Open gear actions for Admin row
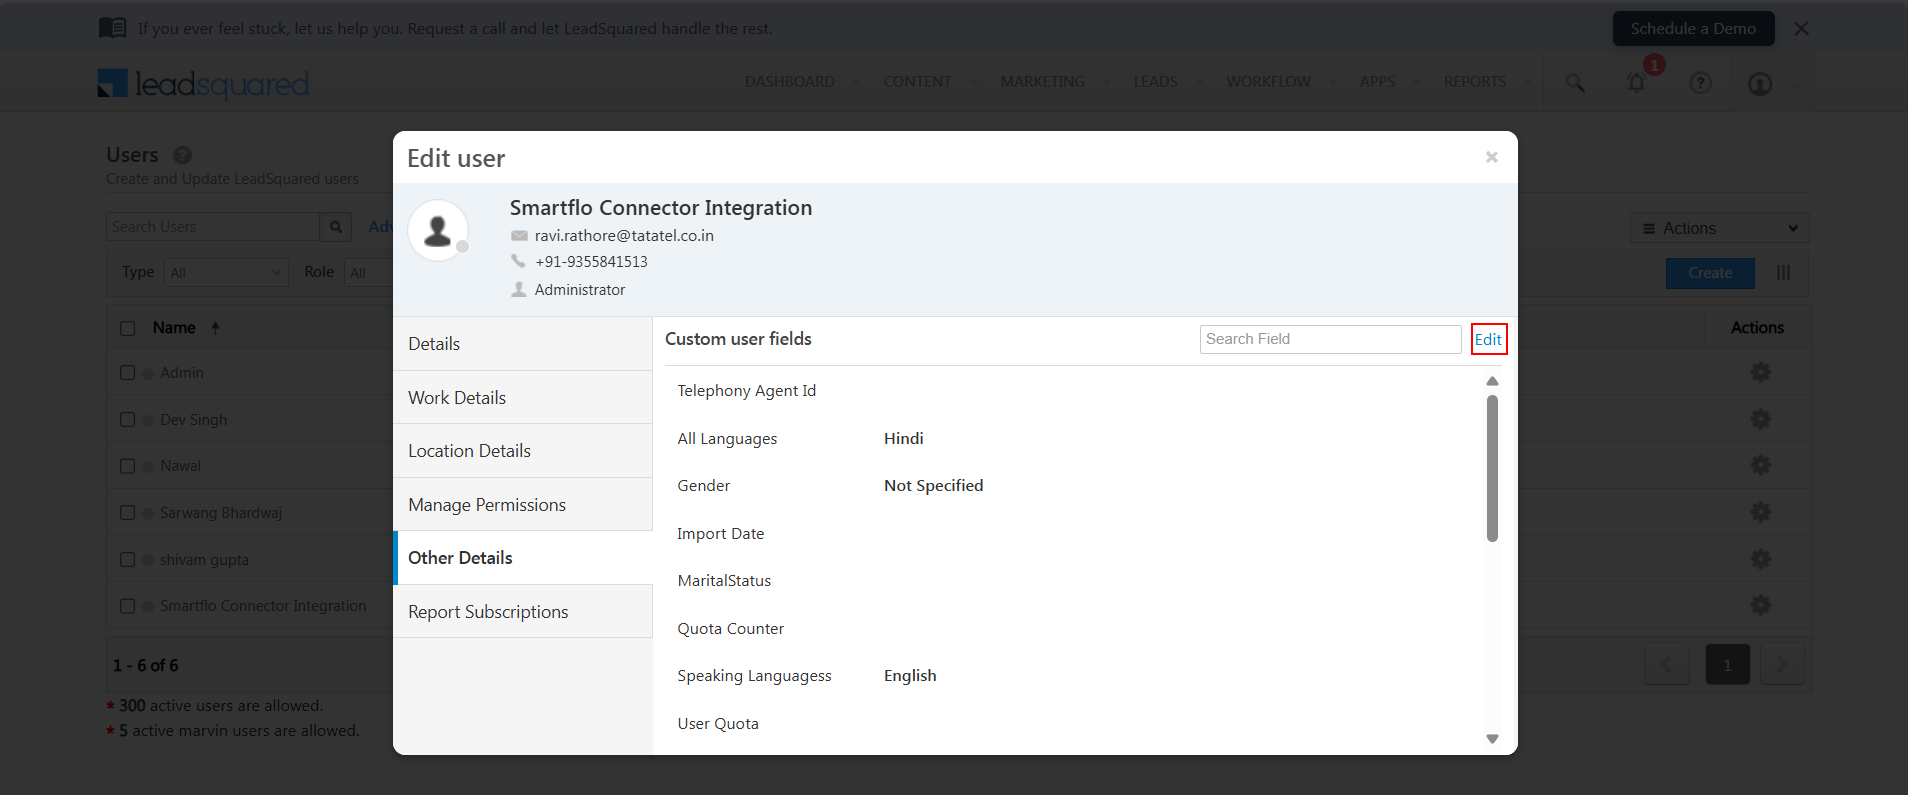The width and height of the screenshot is (1908, 795). point(1760,372)
